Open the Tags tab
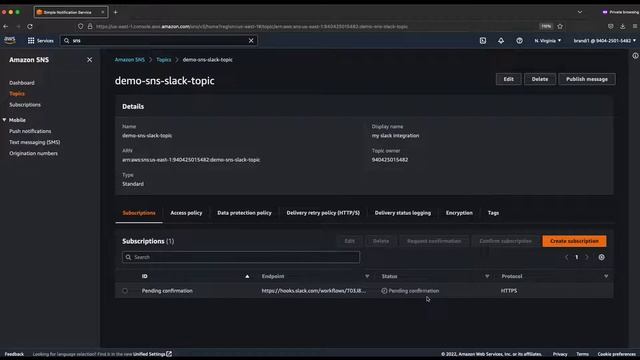 (x=493, y=213)
